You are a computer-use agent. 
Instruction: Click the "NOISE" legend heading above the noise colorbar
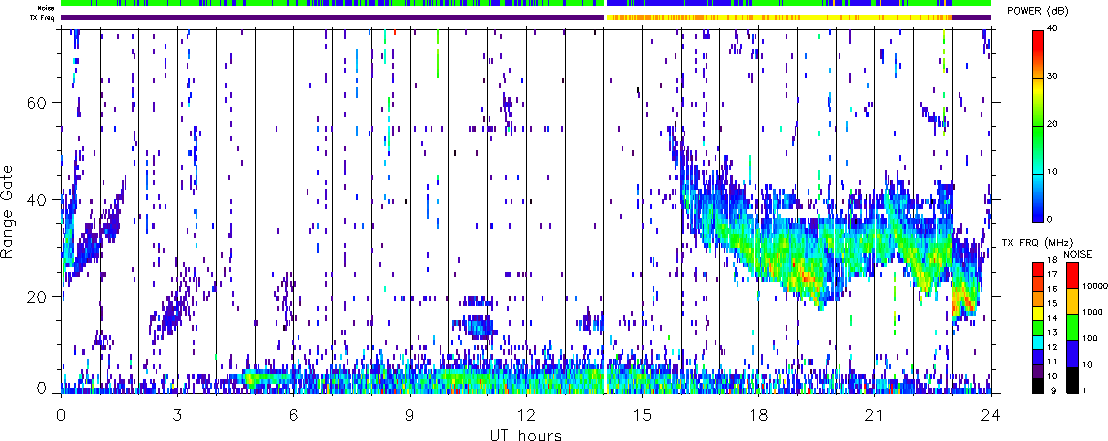point(1078,253)
